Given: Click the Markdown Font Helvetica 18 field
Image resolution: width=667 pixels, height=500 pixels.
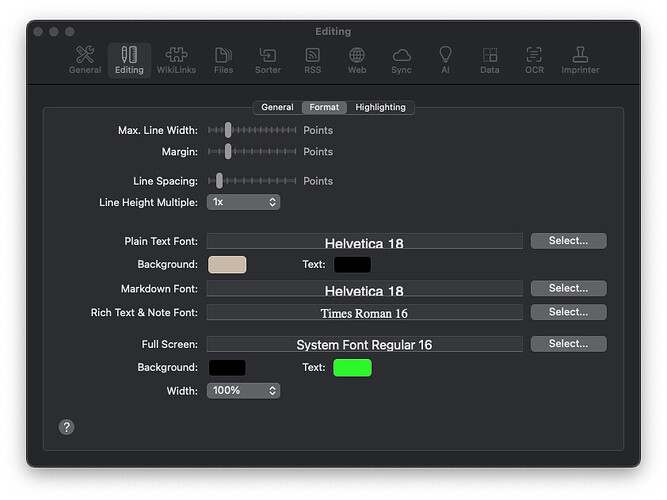Looking at the screenshot, I should click(365, 289).
